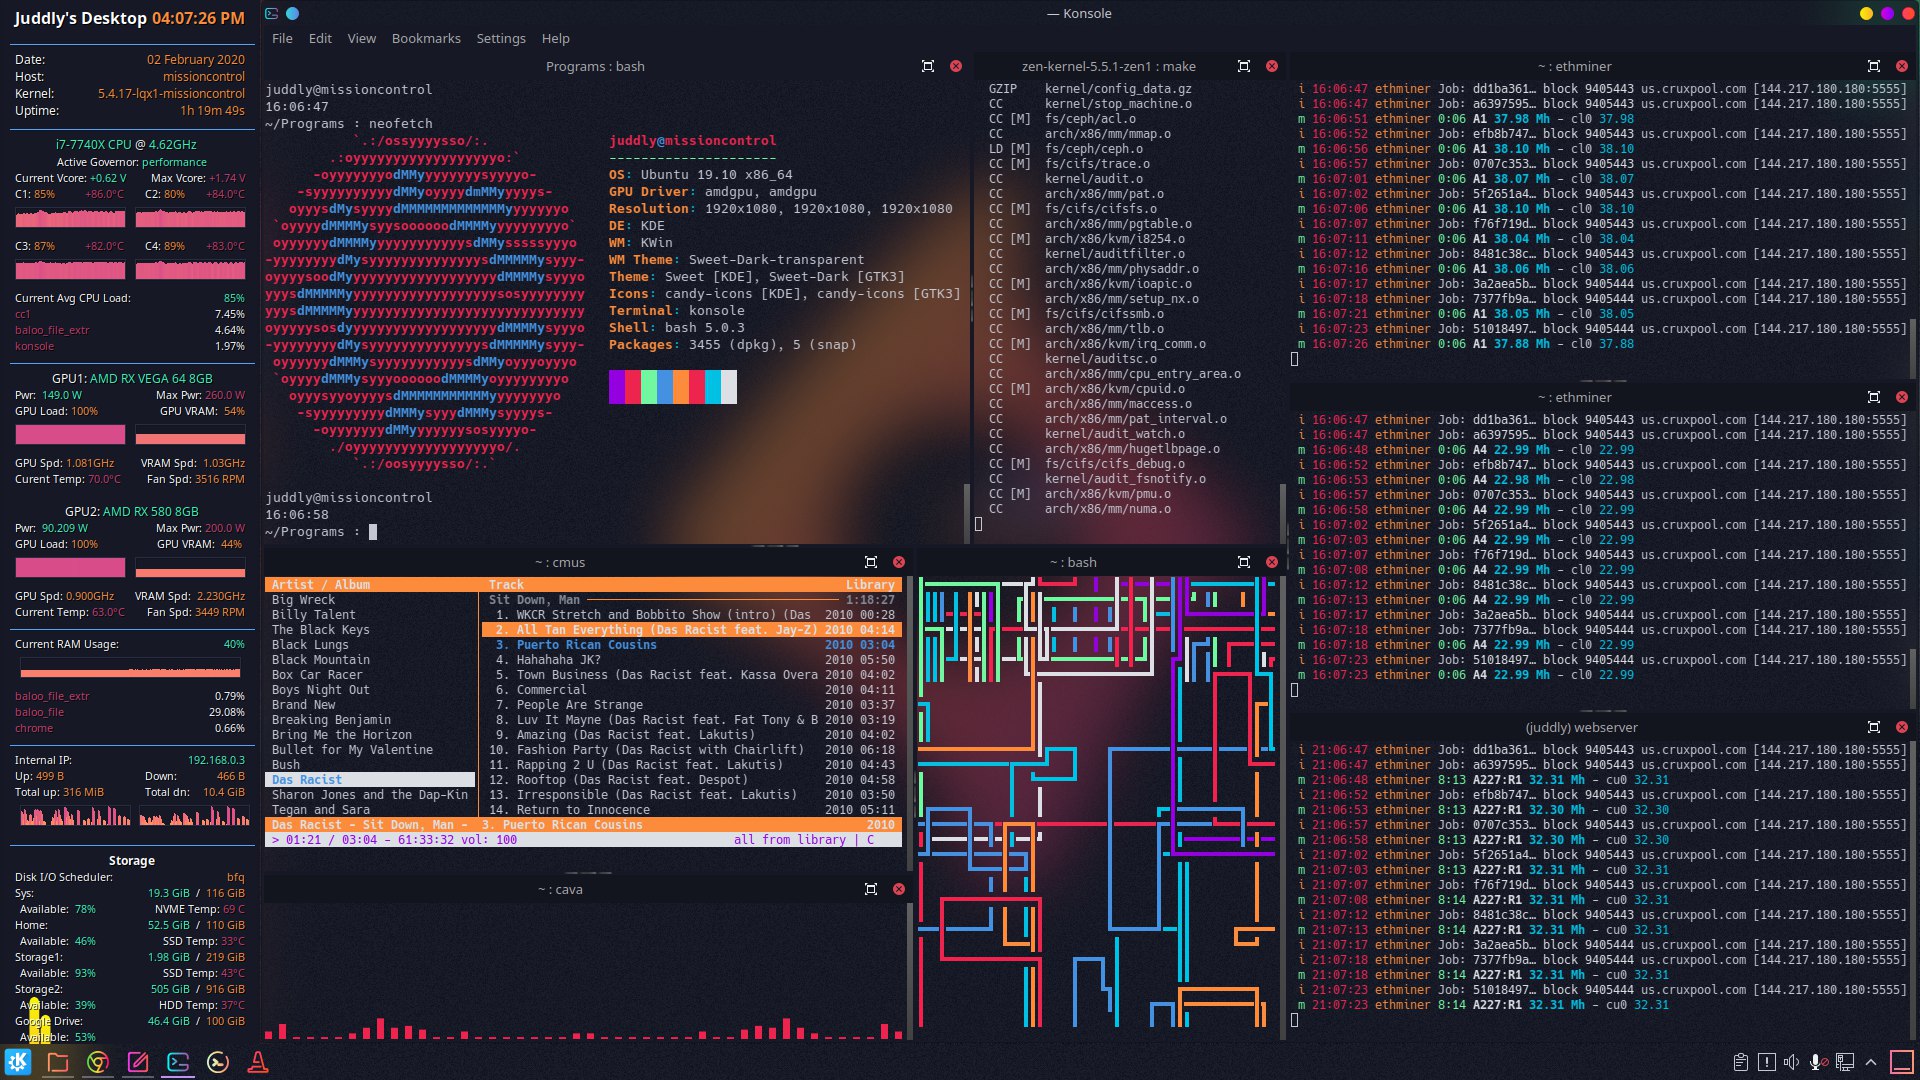Screen dimensions: 1920x1080
Task: Open the File menu
Action: [282, 38]
